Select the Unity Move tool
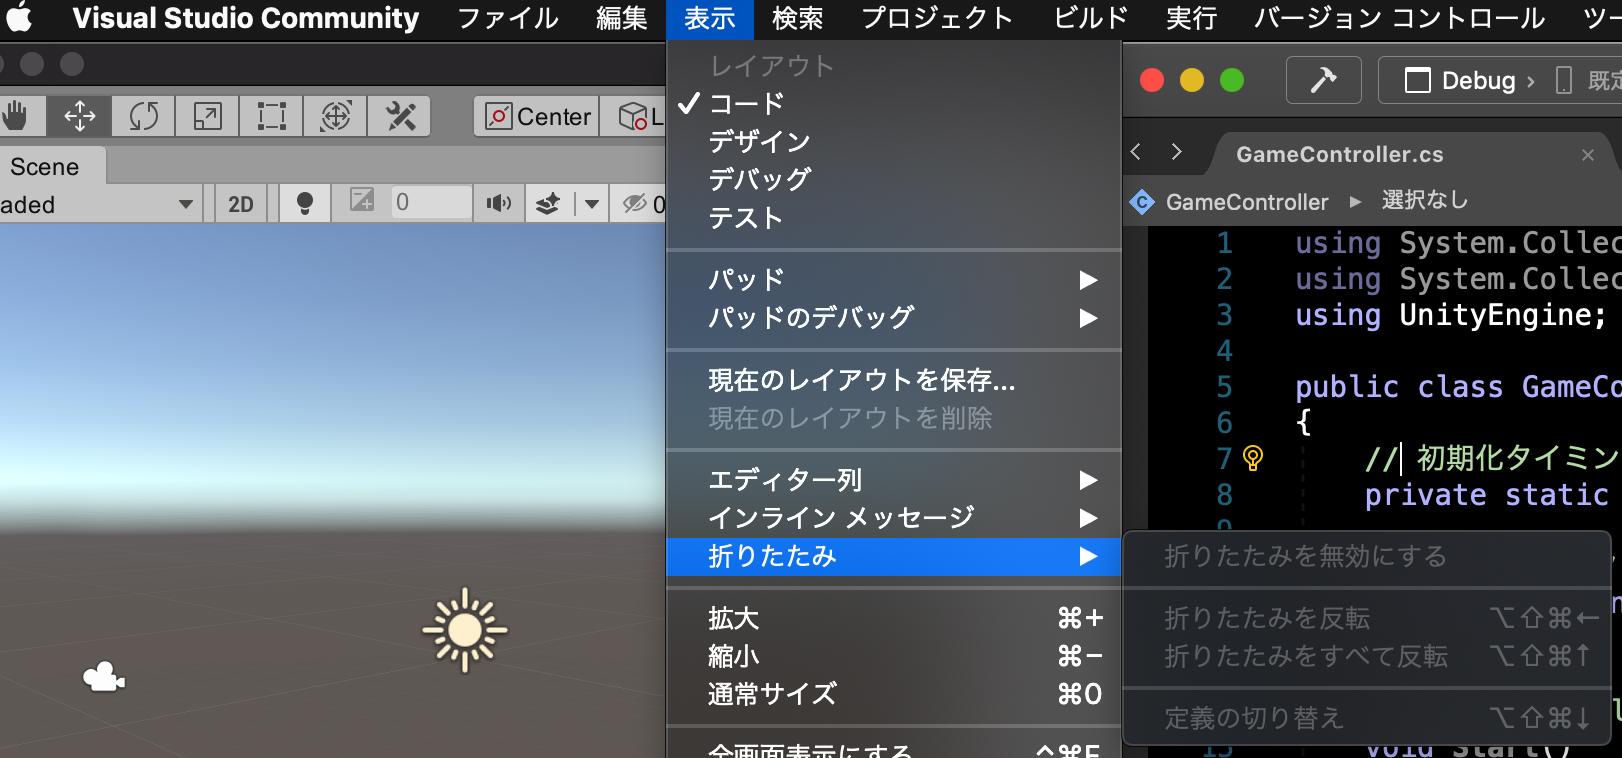Image resolution: width=1622 pixels, height=758 pixels. coord(80,116)
